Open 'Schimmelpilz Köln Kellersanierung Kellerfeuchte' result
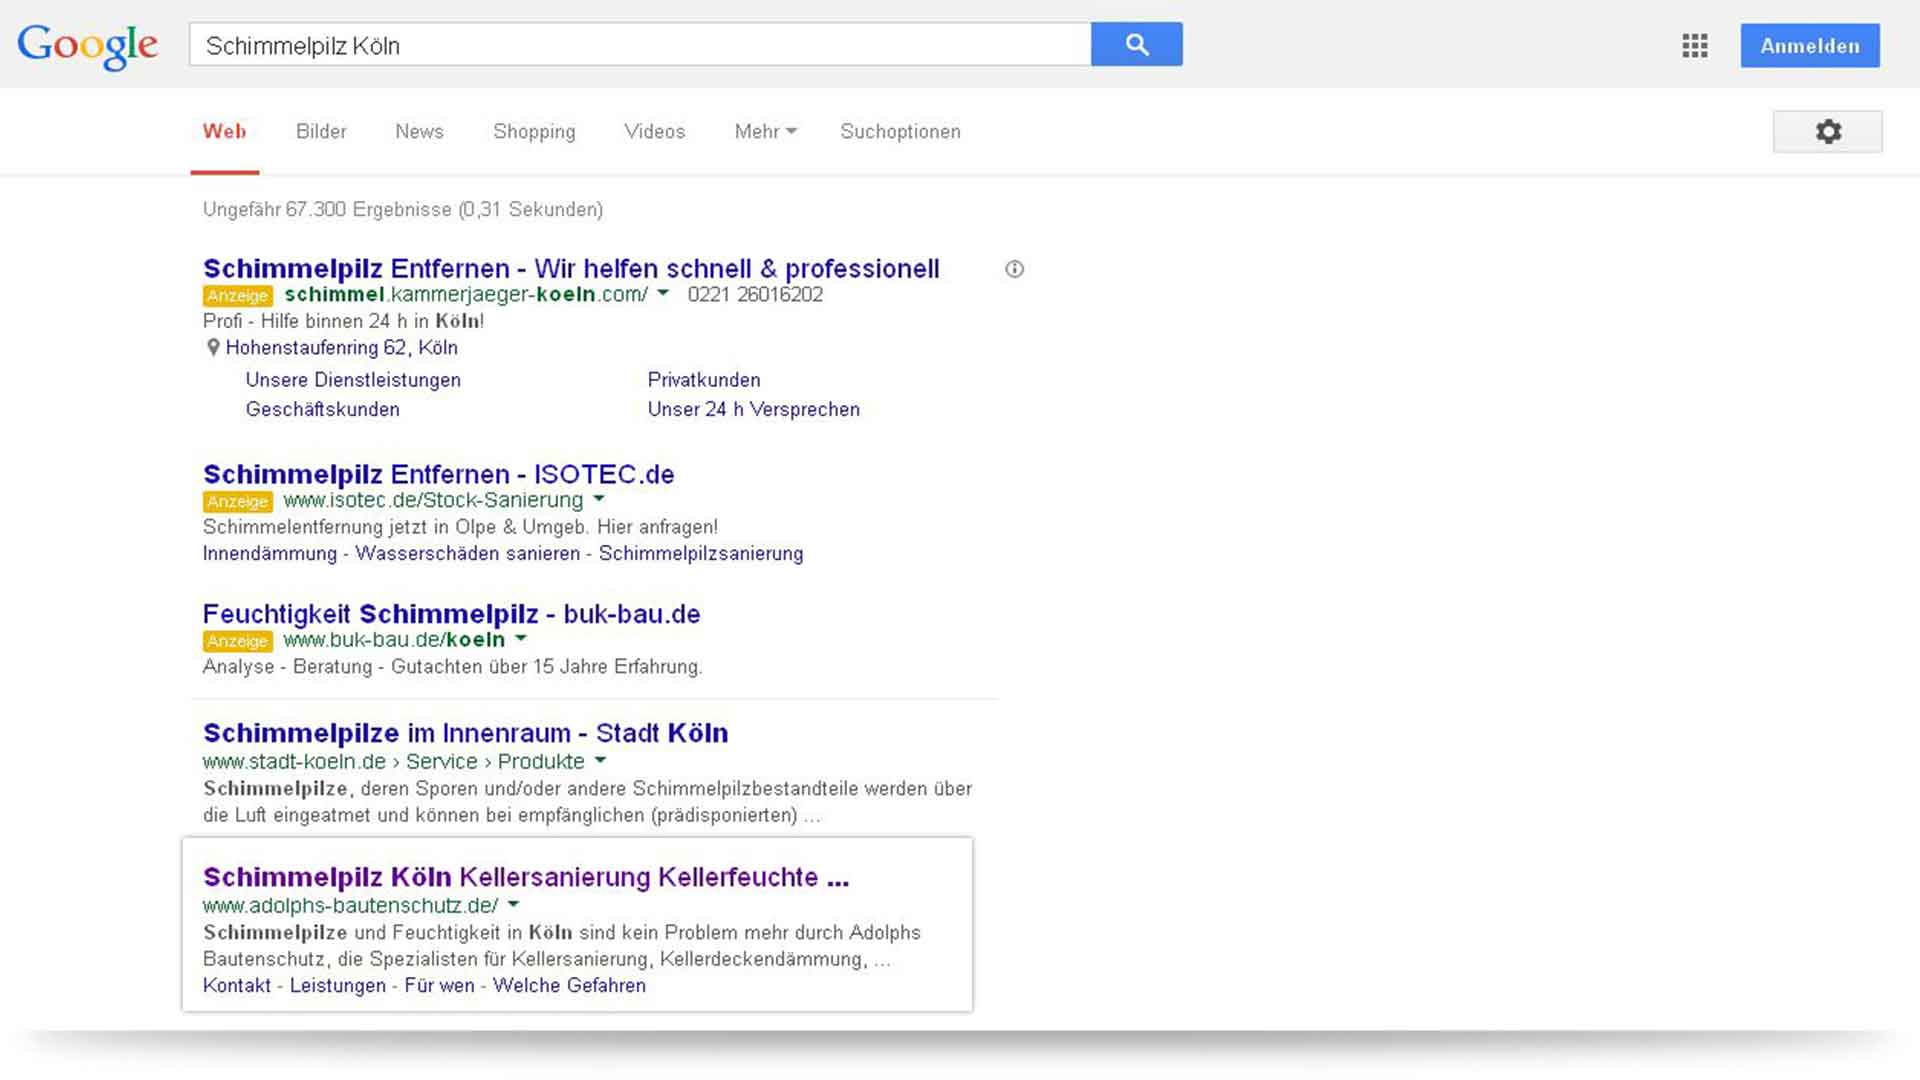Screen dimensions: 1920x1080 pyautogui.click(x=526, y=877)
